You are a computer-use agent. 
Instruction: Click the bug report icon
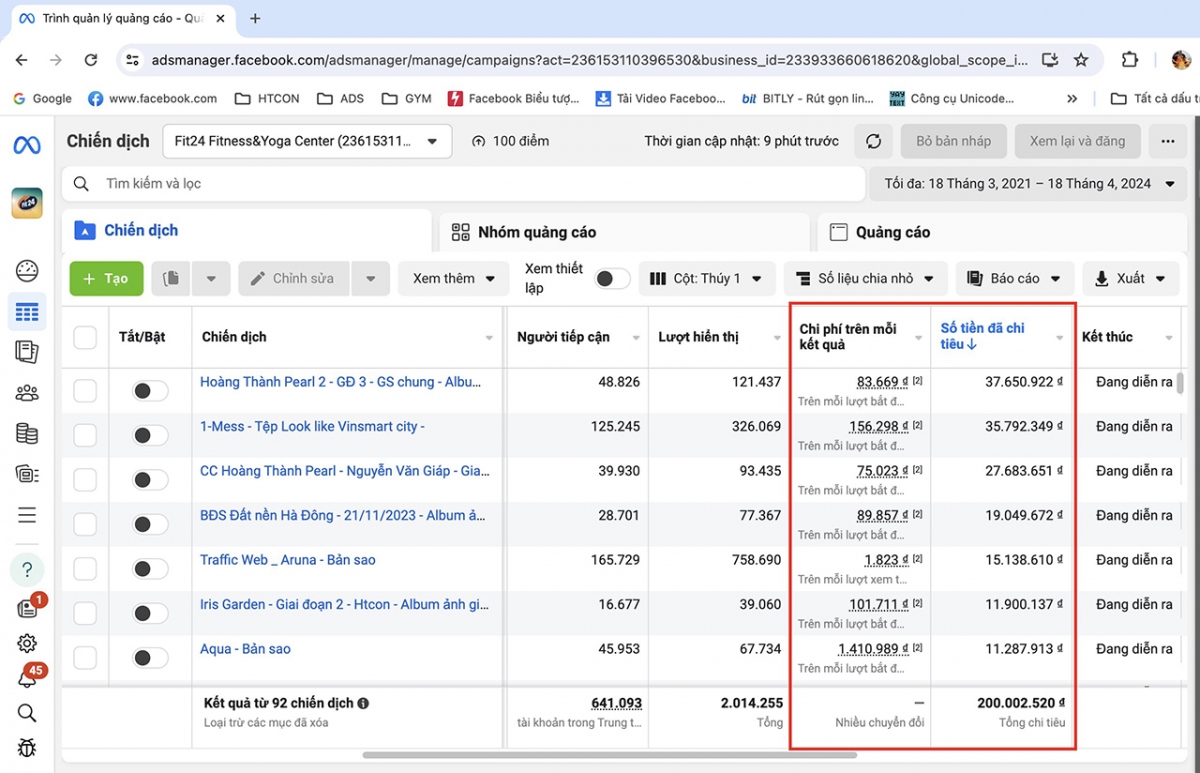point(27,747)
